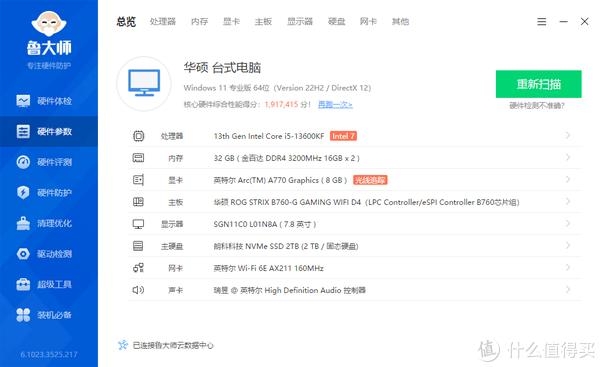Switch to 主板 tab

(x=263, y=21)
